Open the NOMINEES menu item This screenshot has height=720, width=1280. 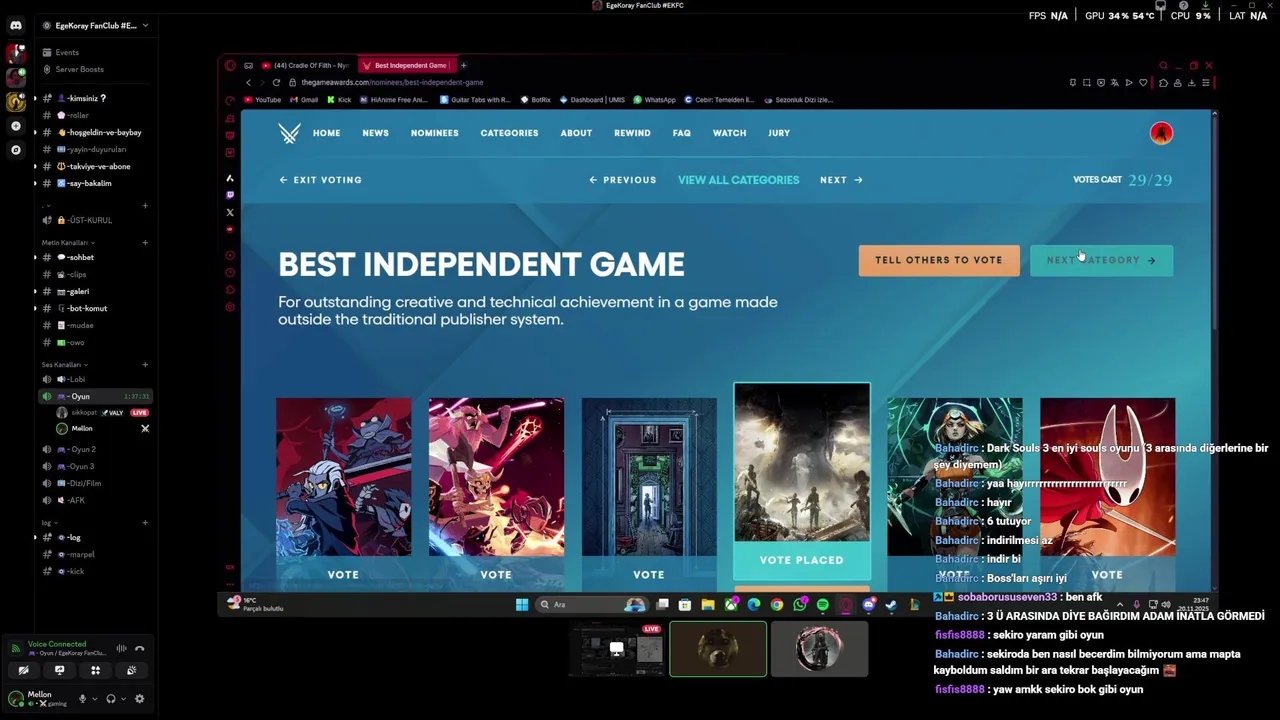(434, 133)
